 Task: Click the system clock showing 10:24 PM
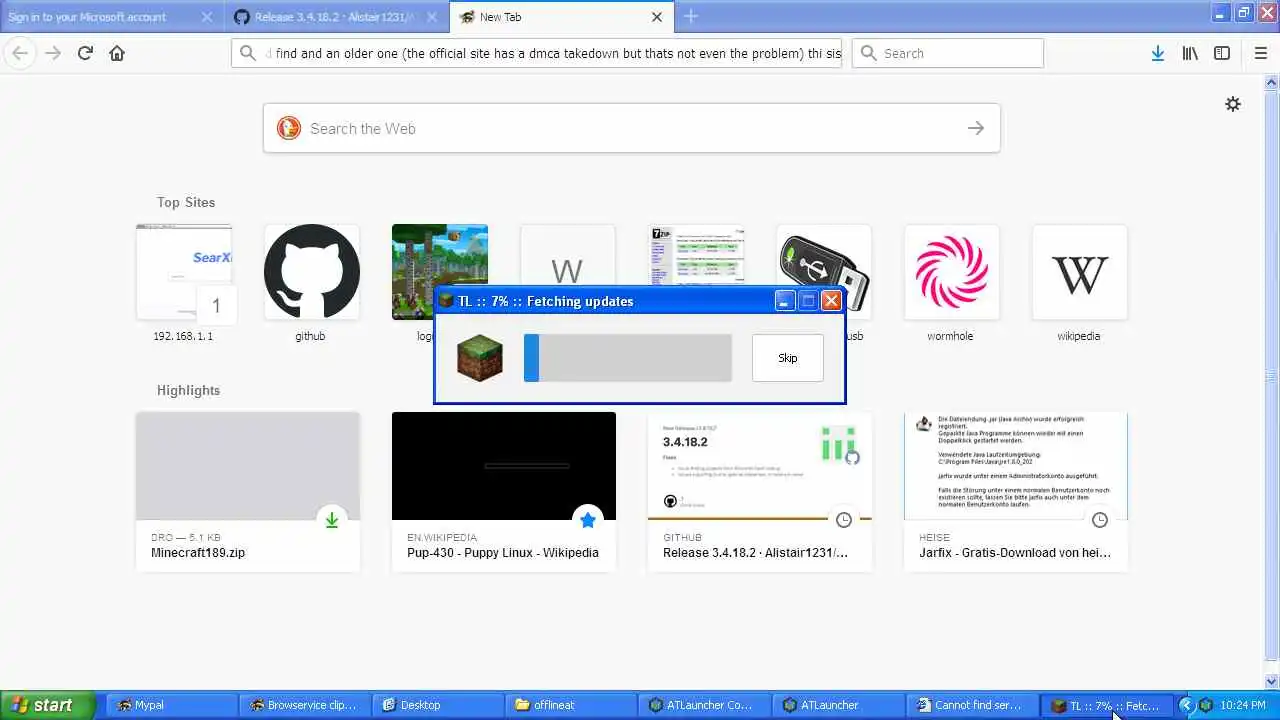point(1243,705)
